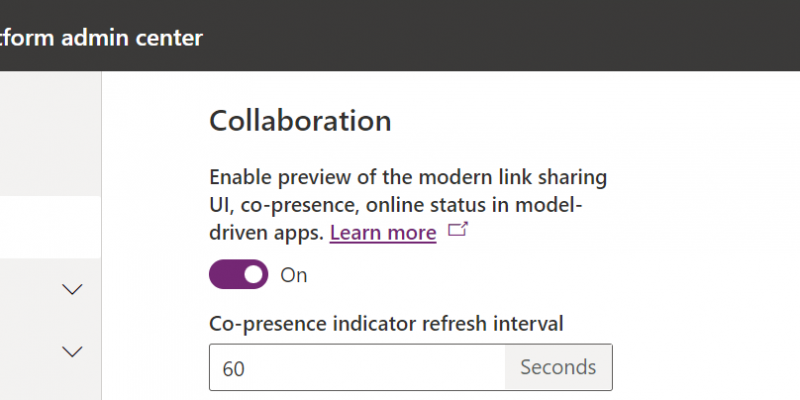The width and height of the screenshot is (800, 400).
Task: Click the purple toggle knob
Action: (254, 275)
